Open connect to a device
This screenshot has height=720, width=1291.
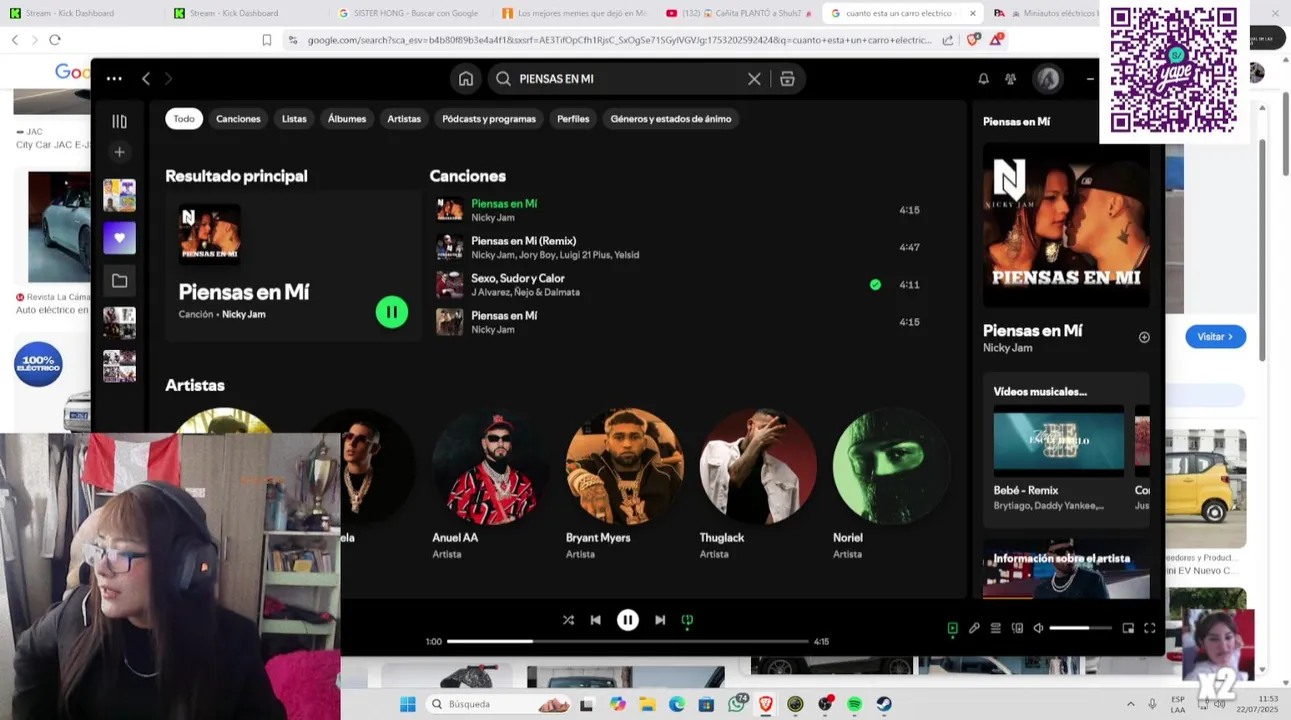[1017, 628]
